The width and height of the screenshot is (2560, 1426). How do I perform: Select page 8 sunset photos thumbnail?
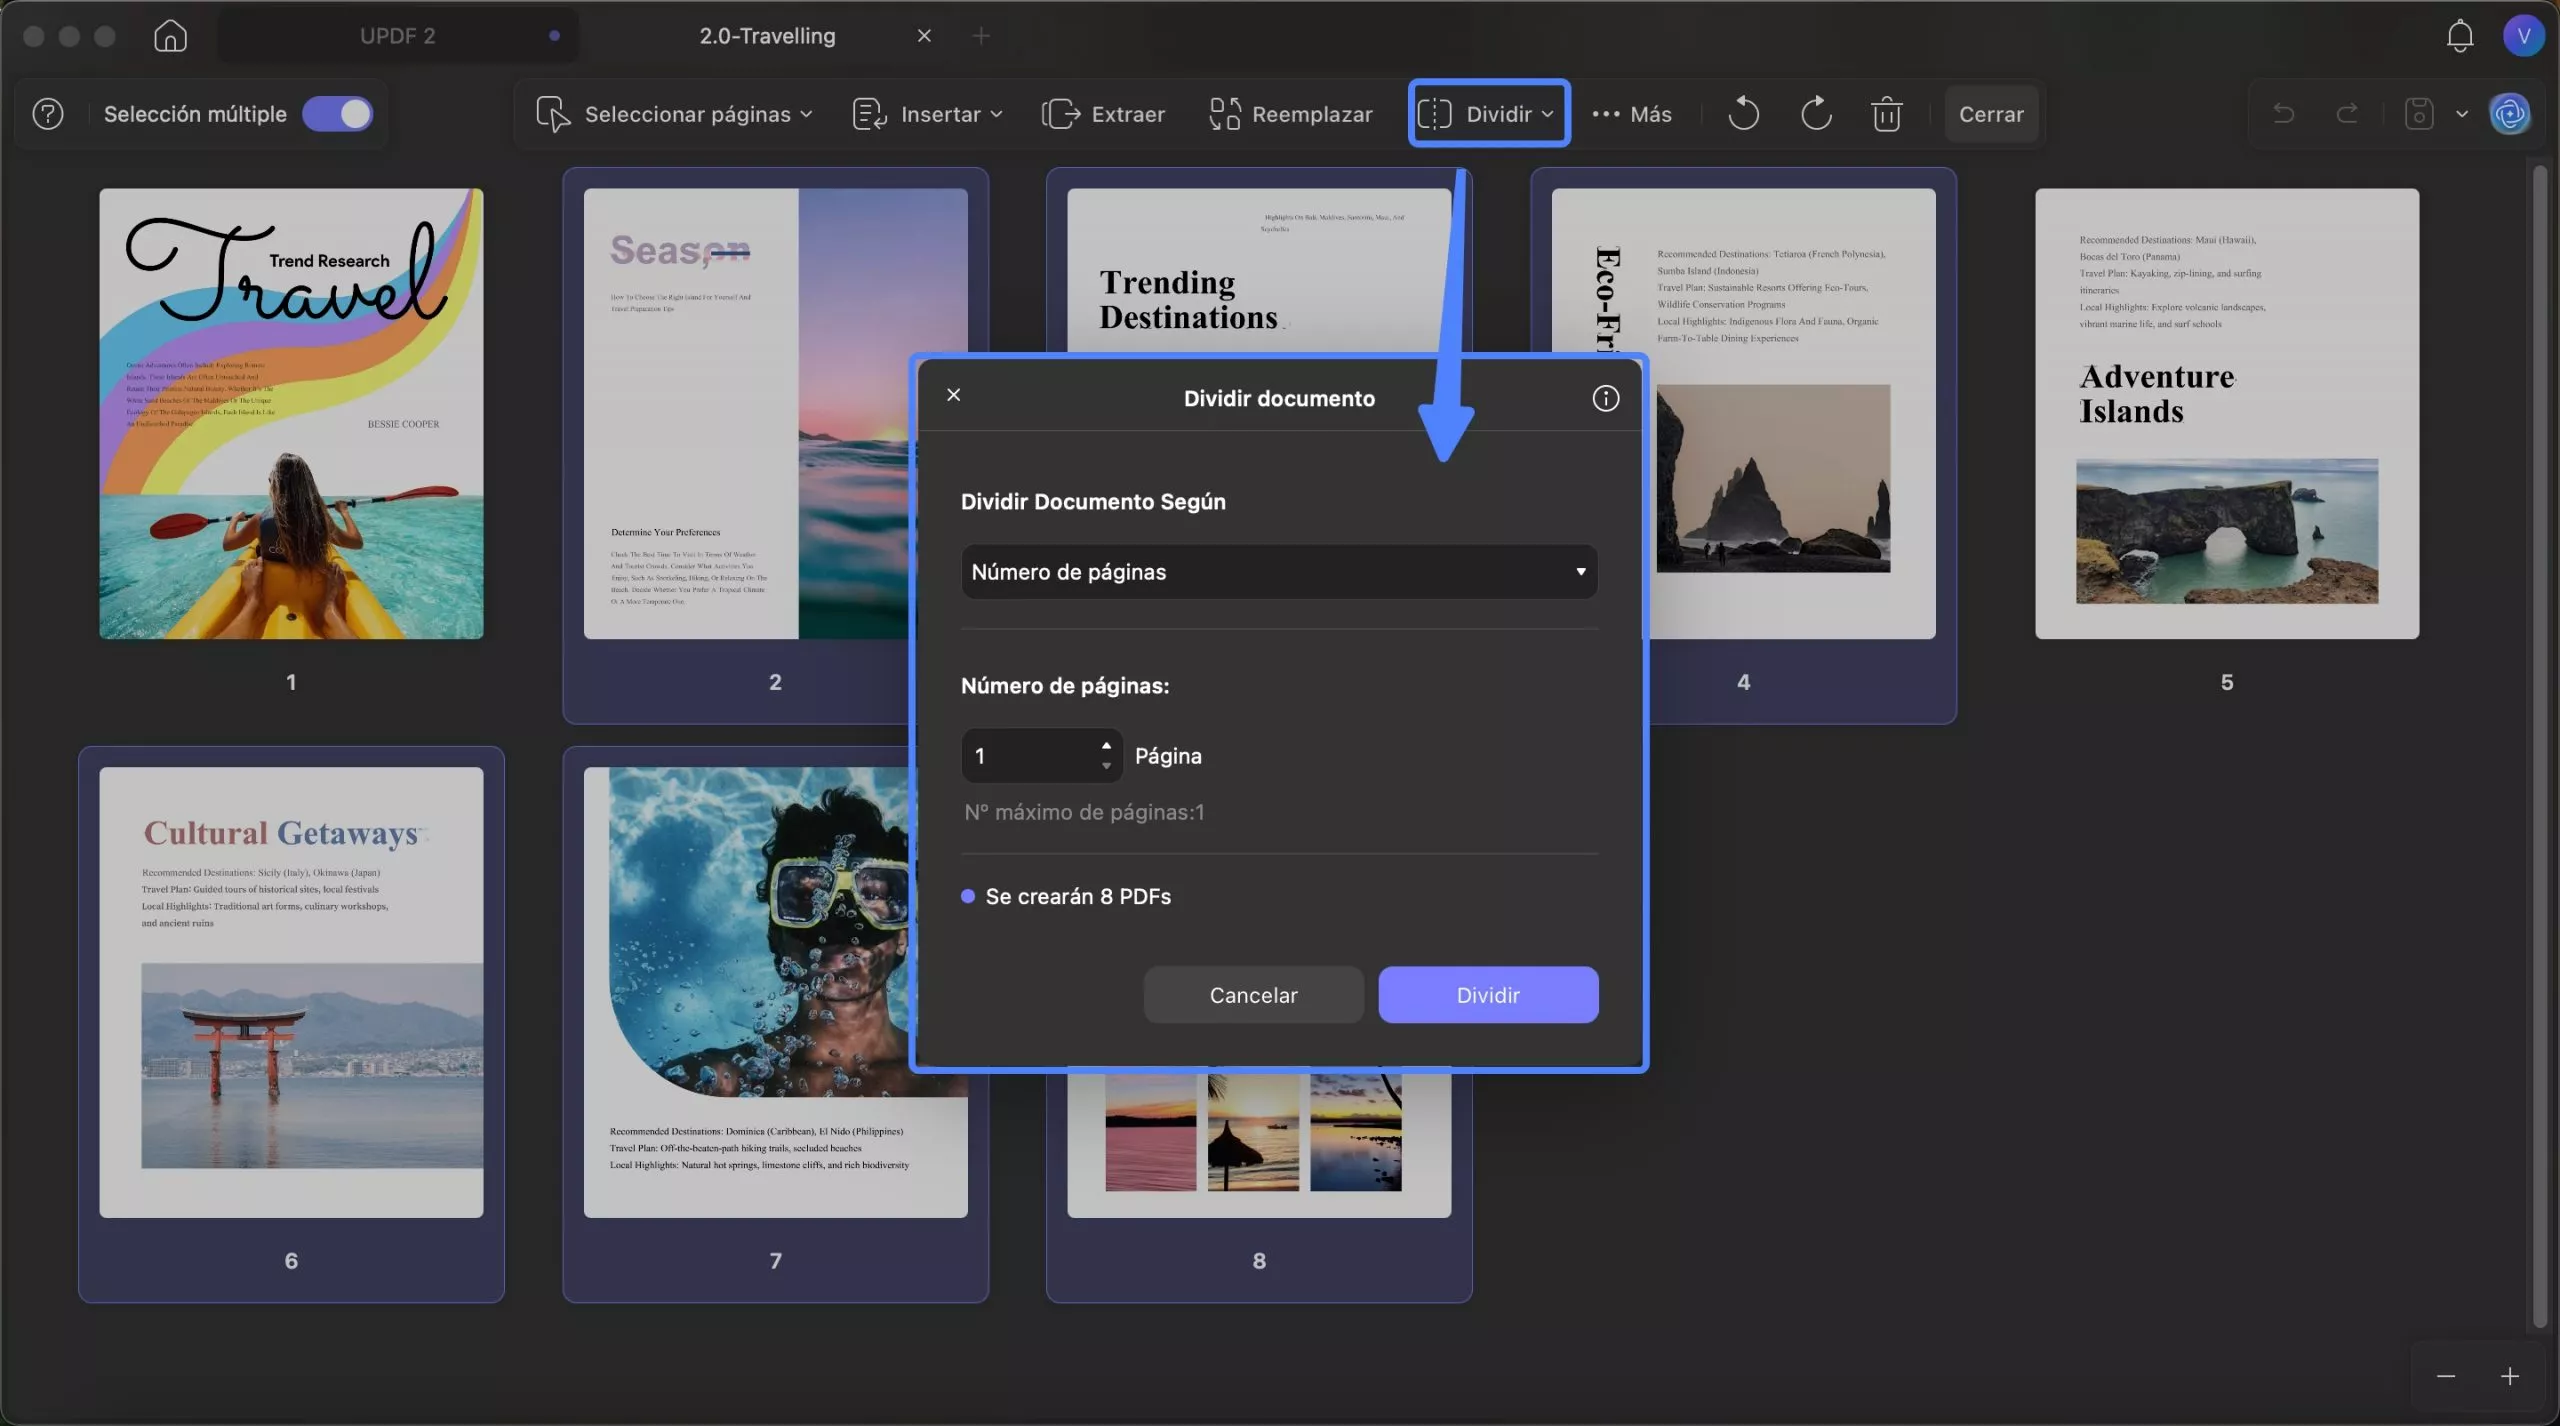coord(1259,1146)
